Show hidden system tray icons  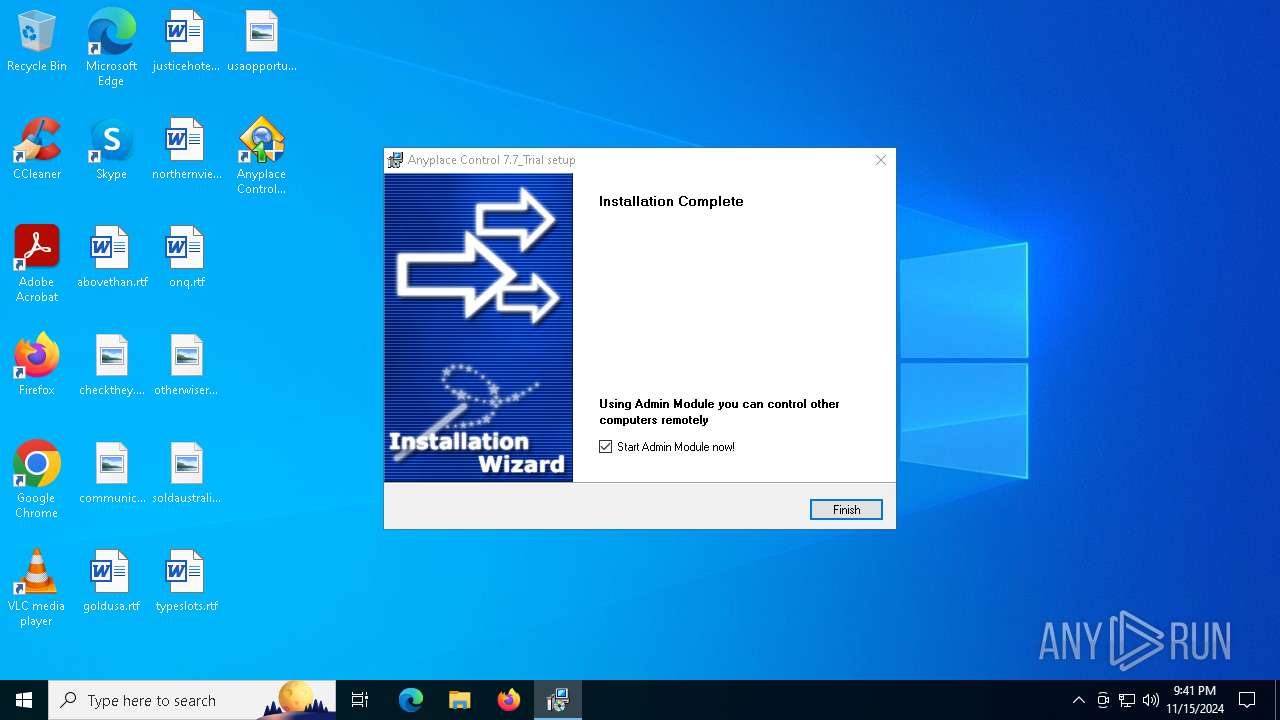(1078, 700)
